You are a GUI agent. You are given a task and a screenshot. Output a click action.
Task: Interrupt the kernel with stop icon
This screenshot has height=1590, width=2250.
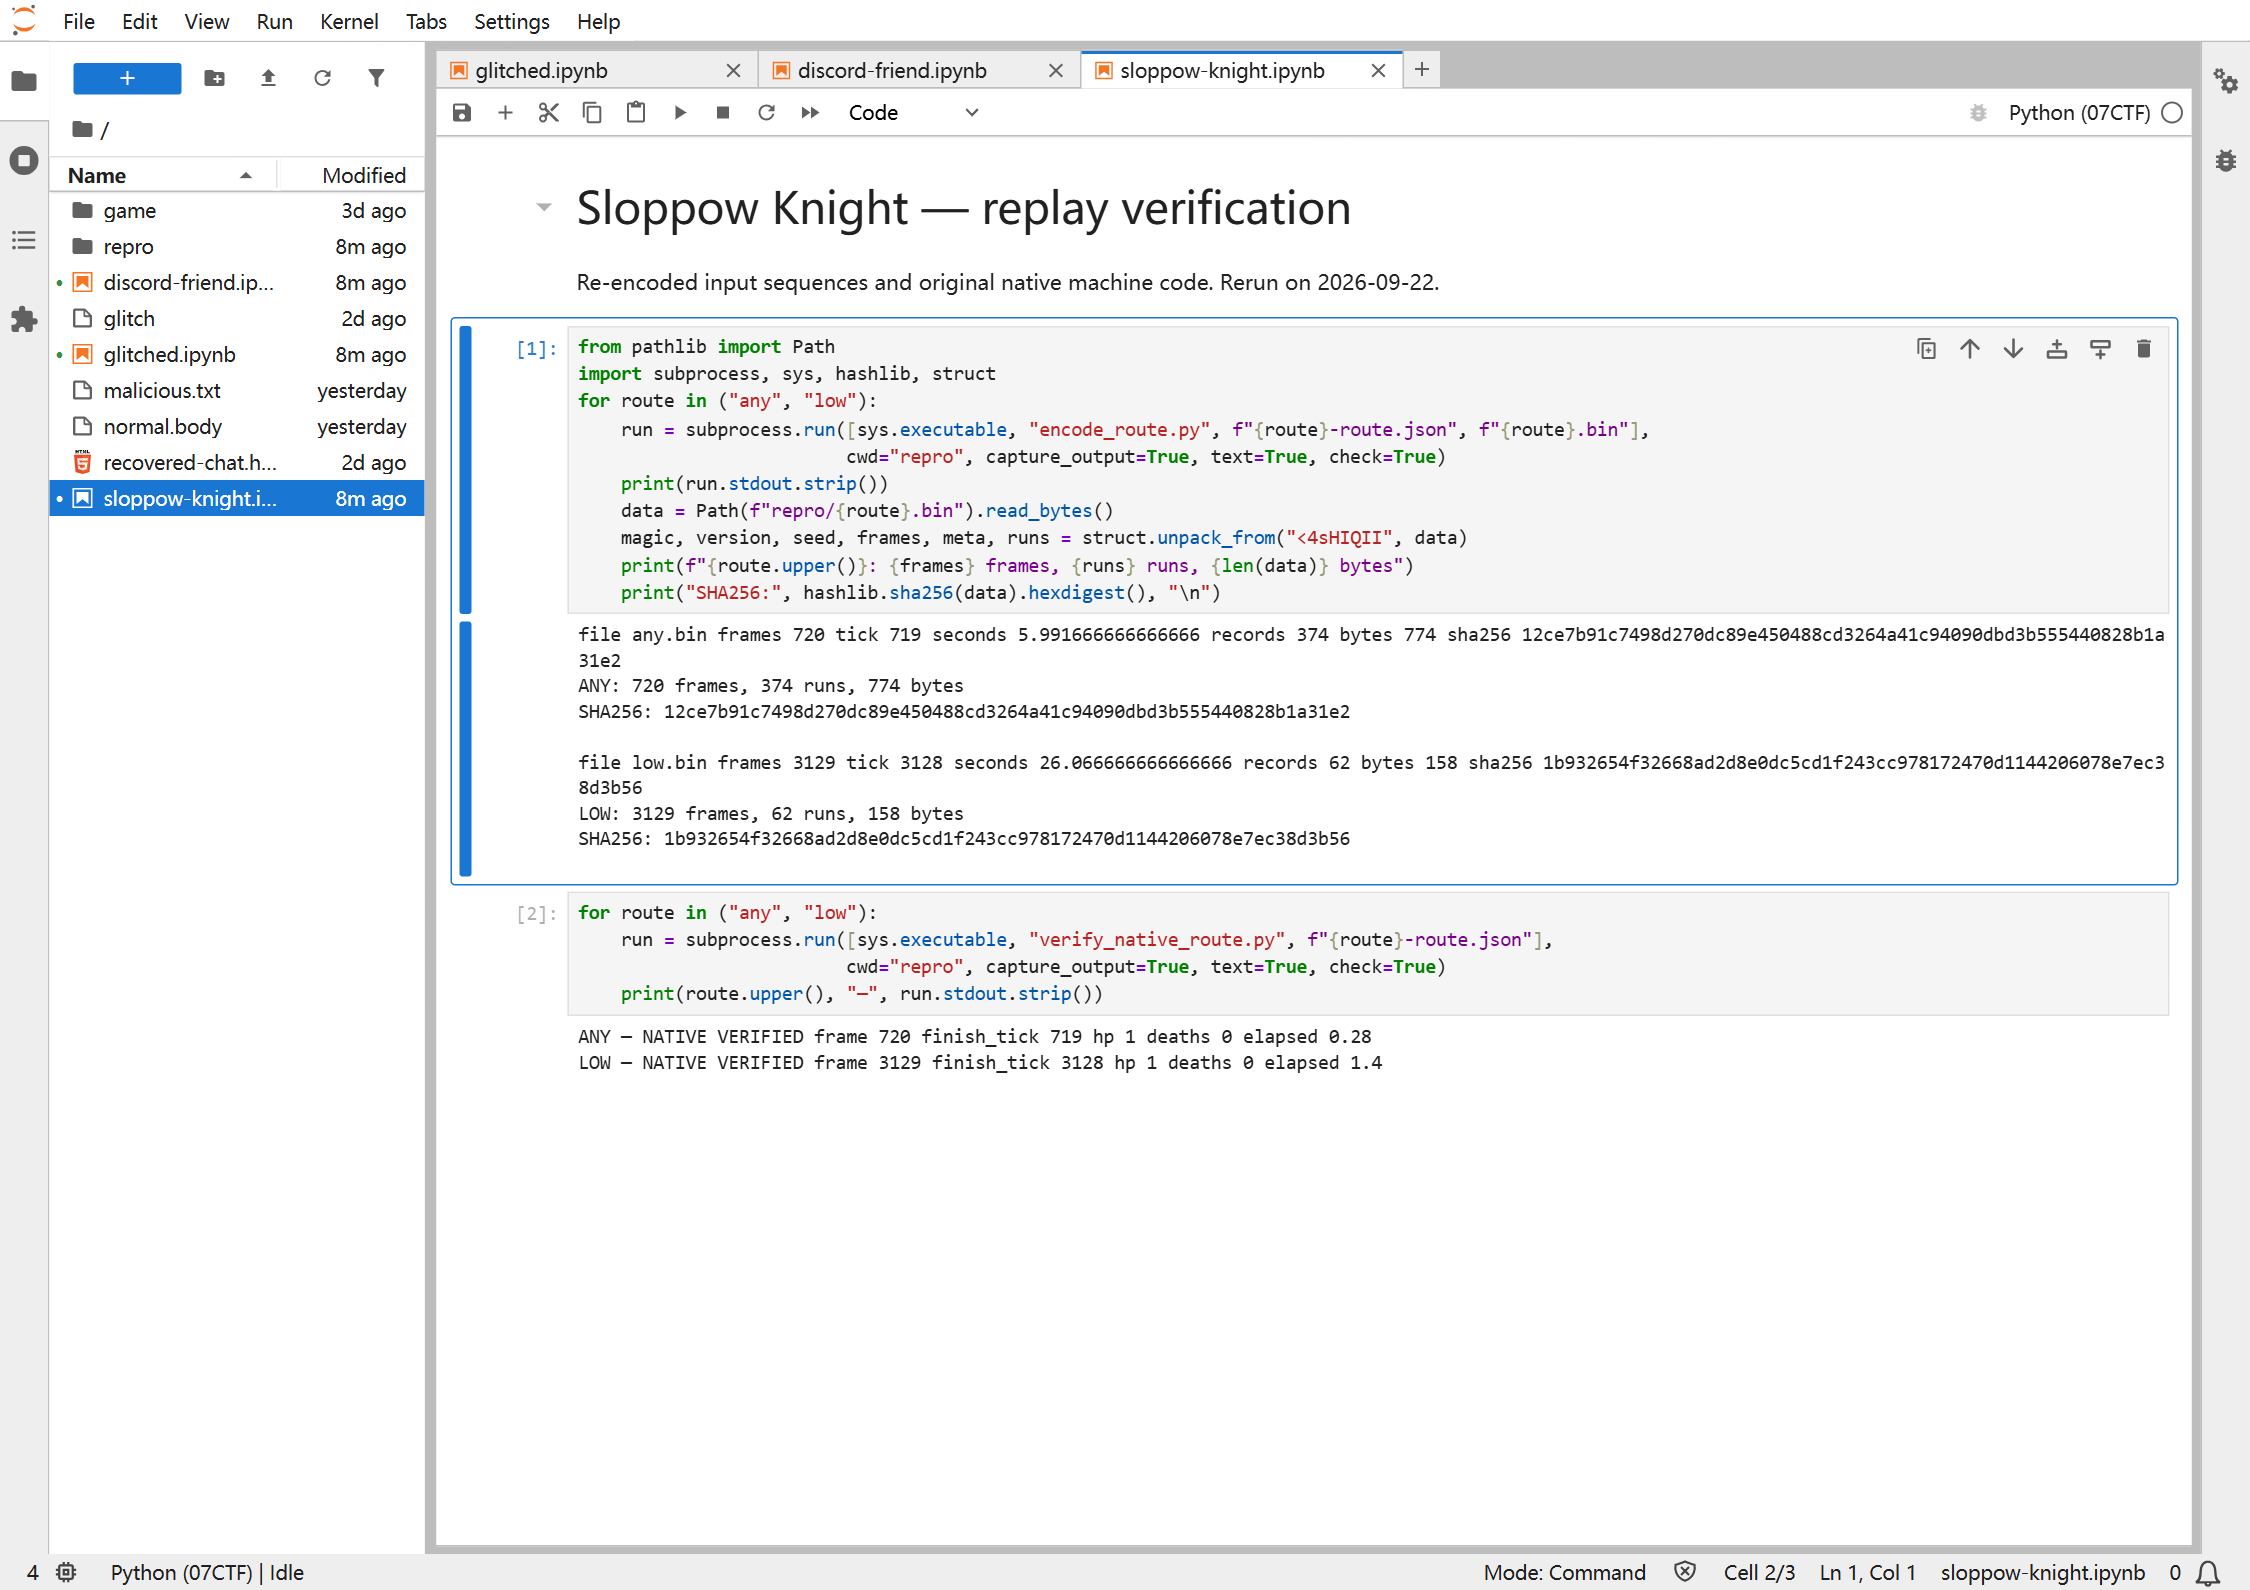[723, 112]
